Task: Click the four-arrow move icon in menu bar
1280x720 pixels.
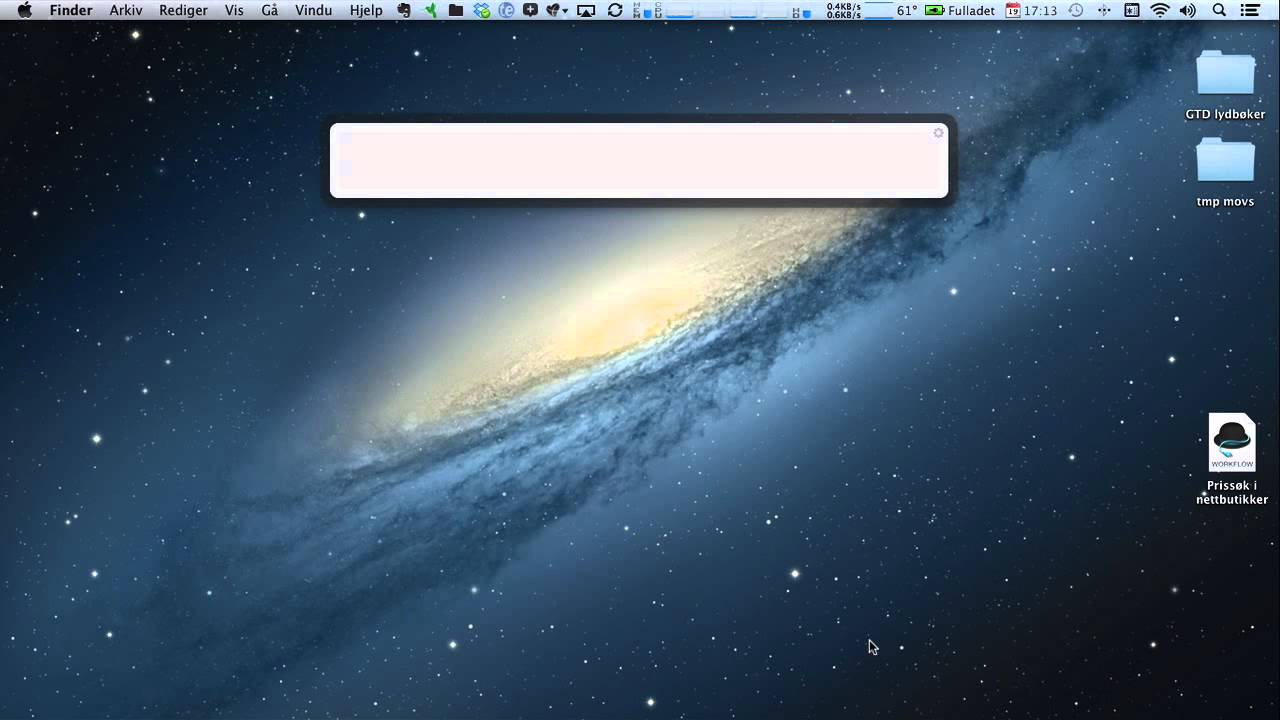Action: [x=1104, y=10]
